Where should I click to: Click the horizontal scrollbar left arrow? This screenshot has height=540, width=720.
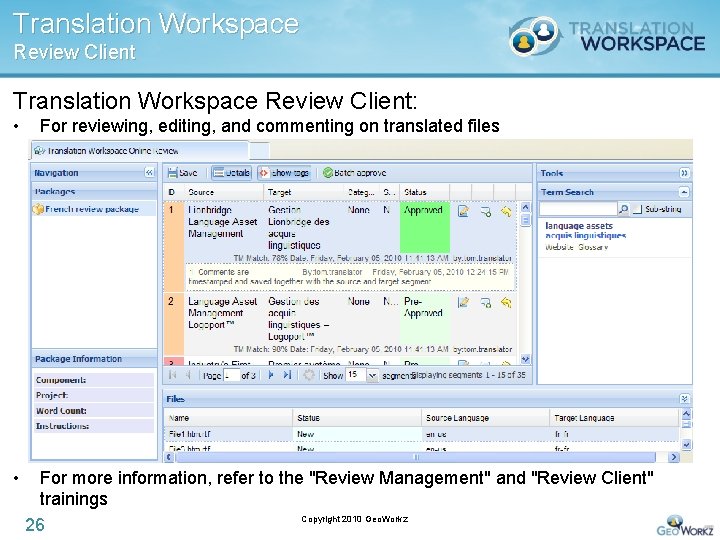click(169, 457)
